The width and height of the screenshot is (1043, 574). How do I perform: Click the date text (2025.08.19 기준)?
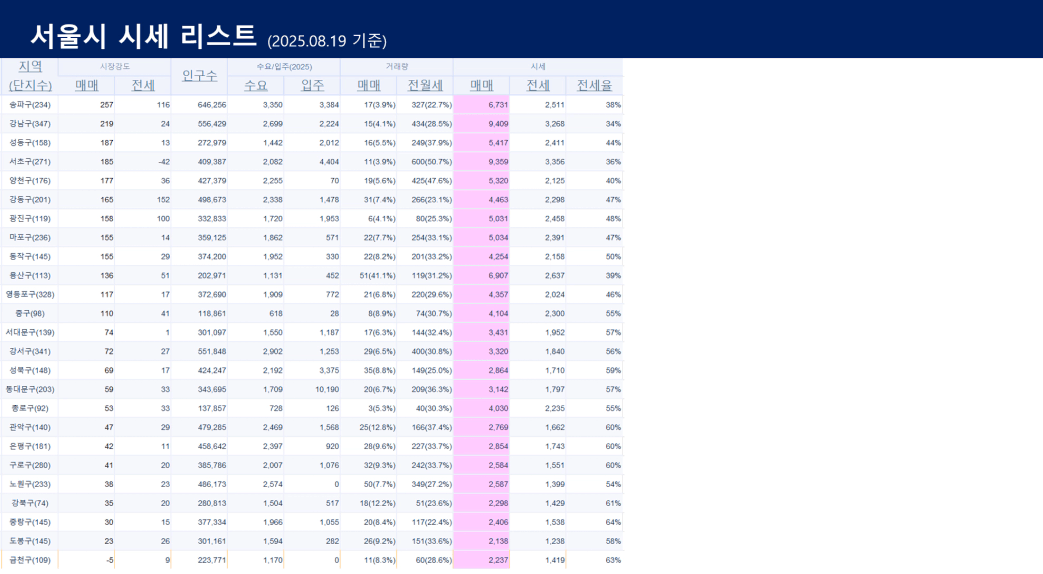[327, 41]
